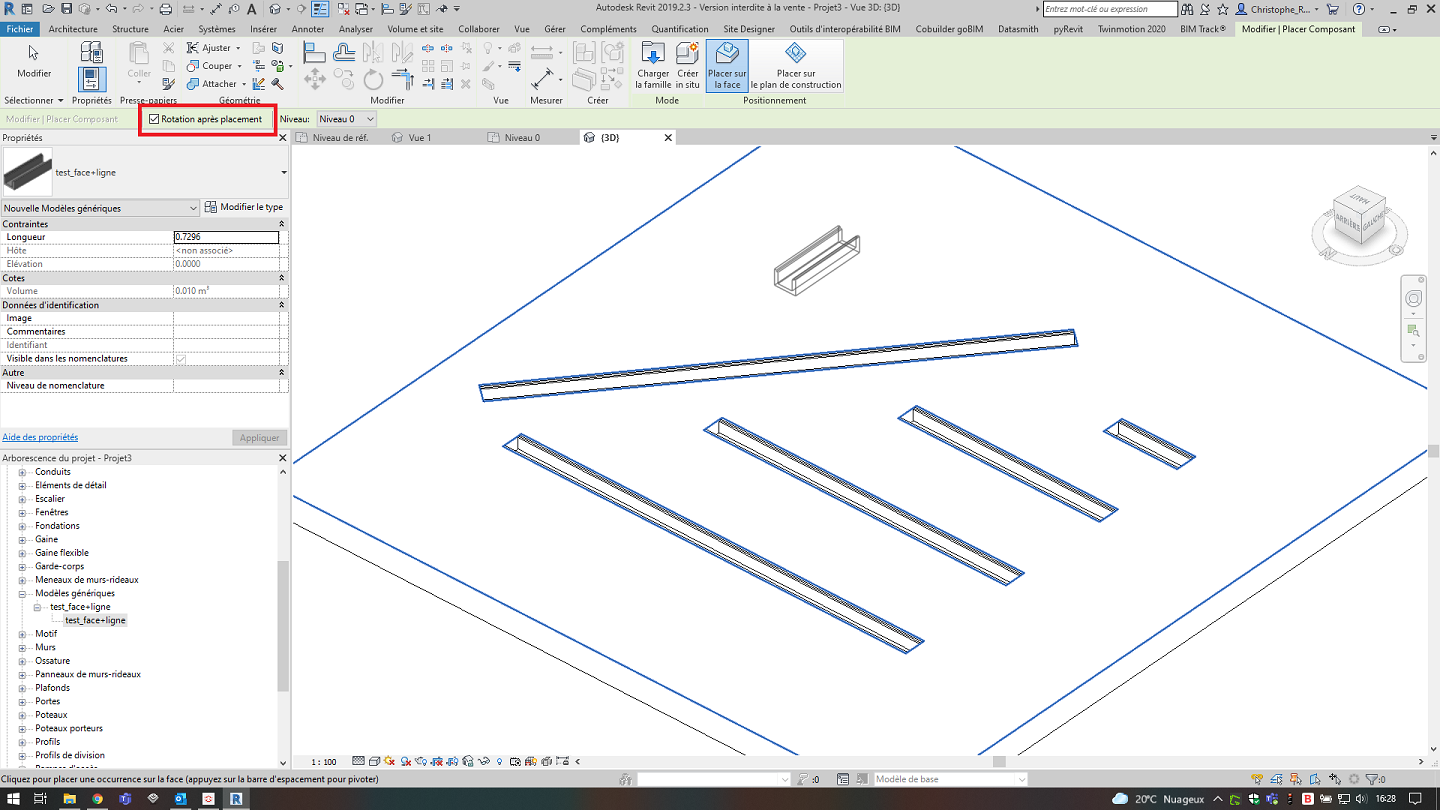Viewport: 1440px width, 810px height.
Task: Open Nouvelle Modèles génériques filter dropdown
Action: point(100,208)
